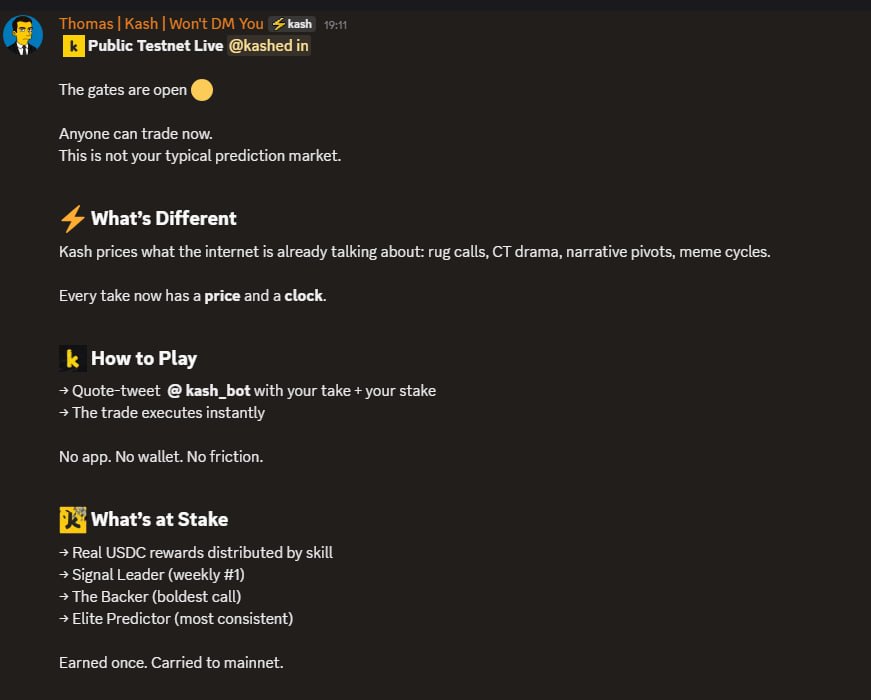This screenshot has width=871, height=700.
Task: Click the 'Earned once. Carried to mainnet.' line
Action: pos(171,663)
